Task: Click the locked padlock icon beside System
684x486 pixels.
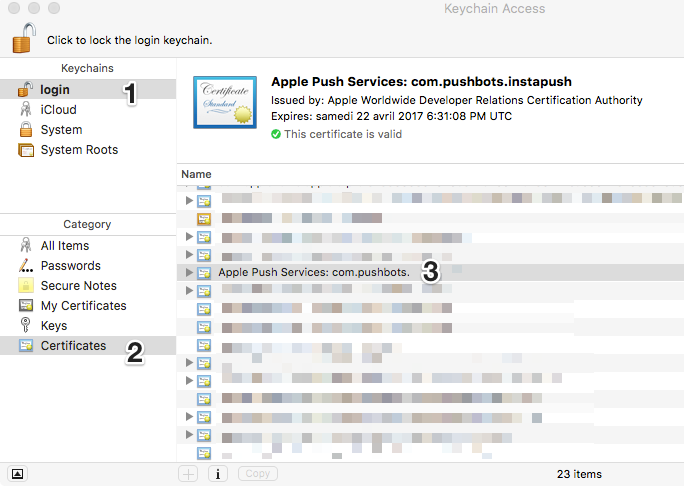Action: pyautogui.click(x=26, y=129)
